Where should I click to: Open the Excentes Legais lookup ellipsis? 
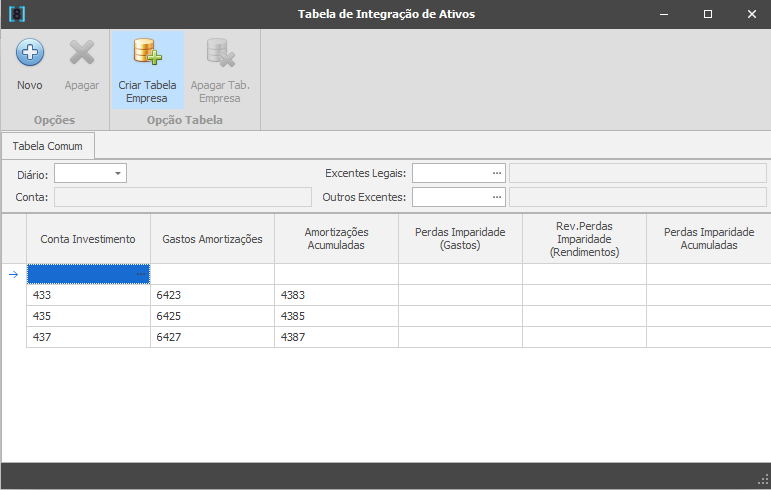[x=496, y=174]
